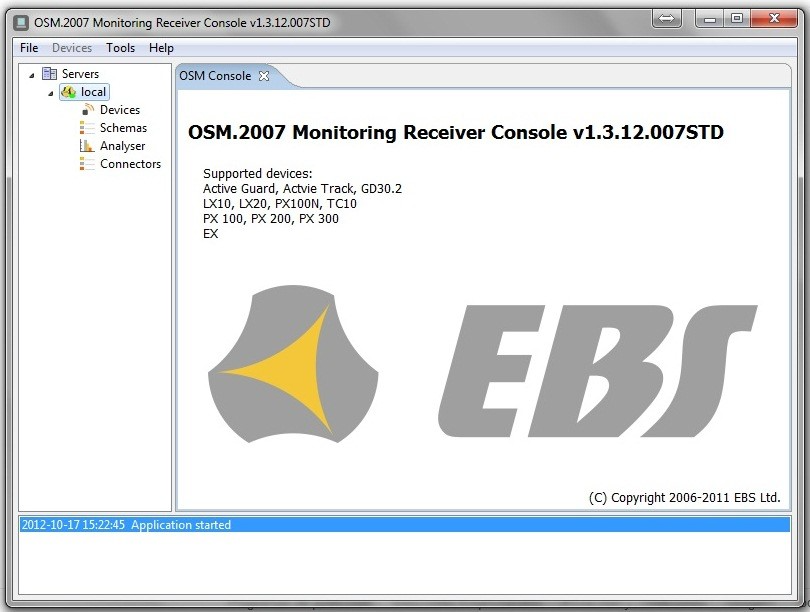
Task: Maximize the OSM.2007 window
Action: coord(737,19)
